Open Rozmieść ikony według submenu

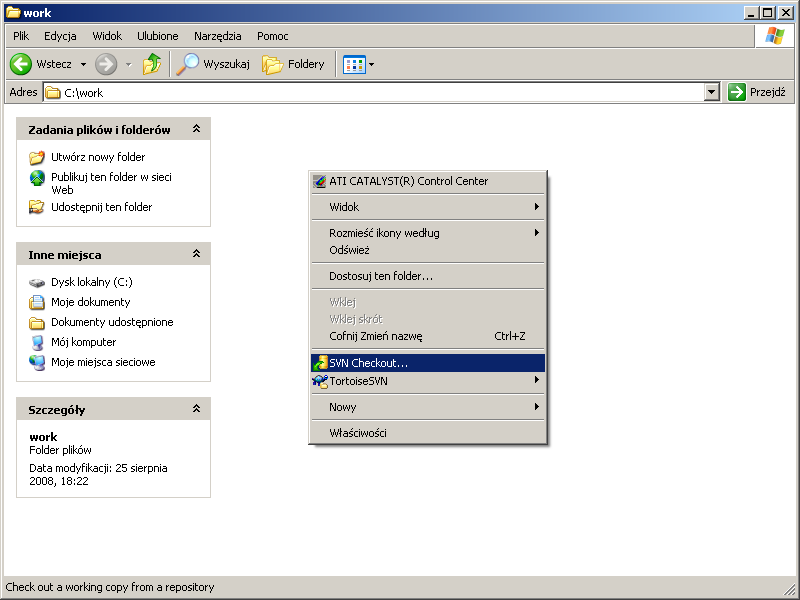428,233
